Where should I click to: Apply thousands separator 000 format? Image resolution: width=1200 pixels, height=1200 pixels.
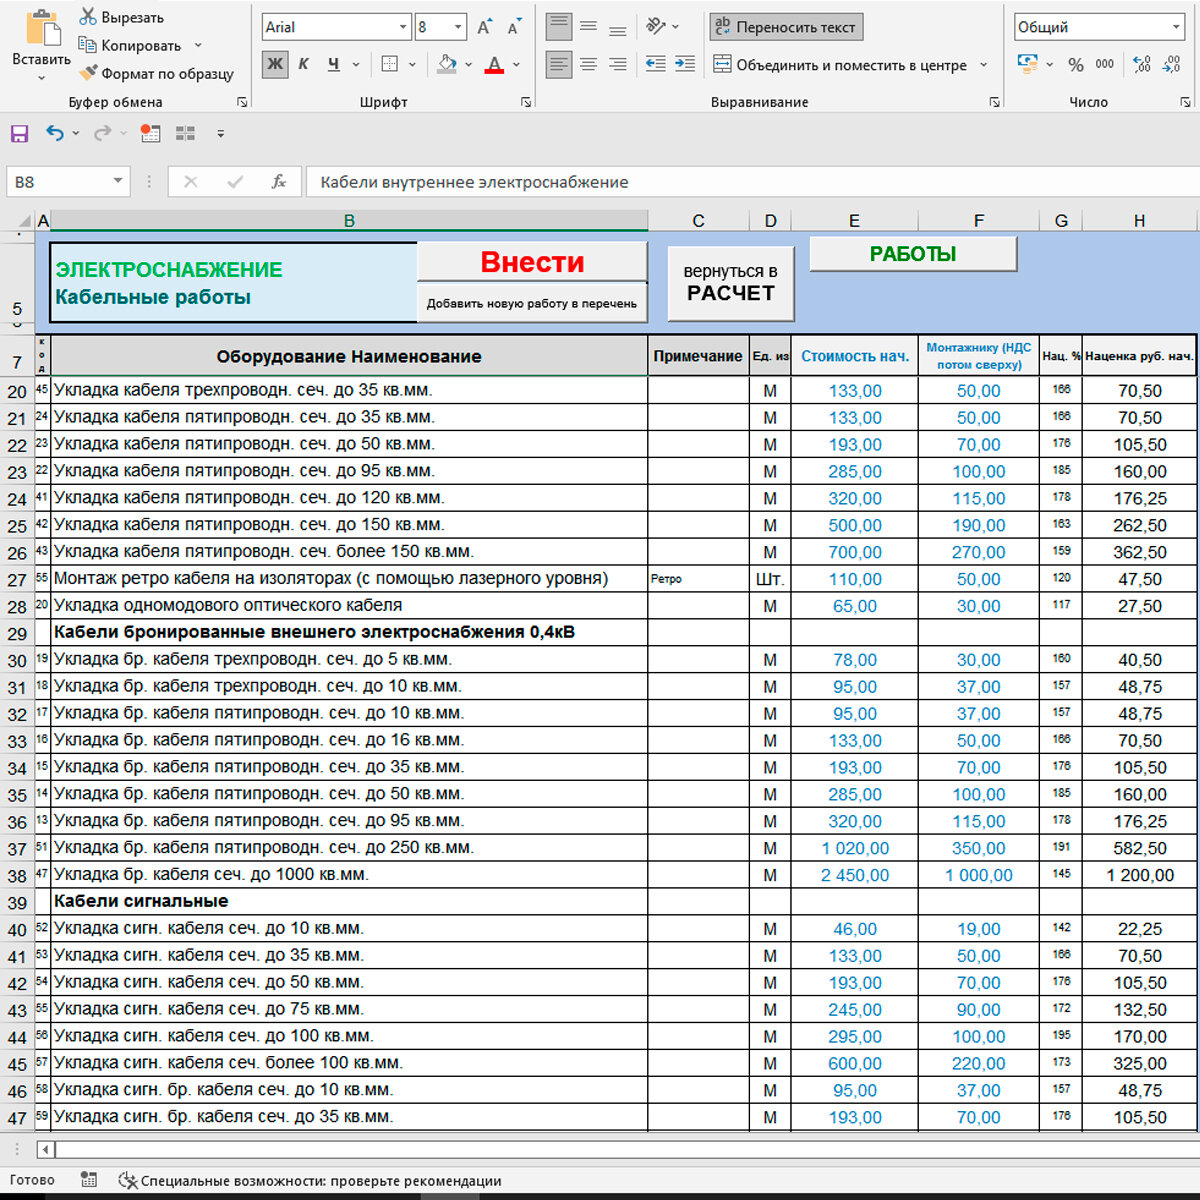coord(1105,64)
